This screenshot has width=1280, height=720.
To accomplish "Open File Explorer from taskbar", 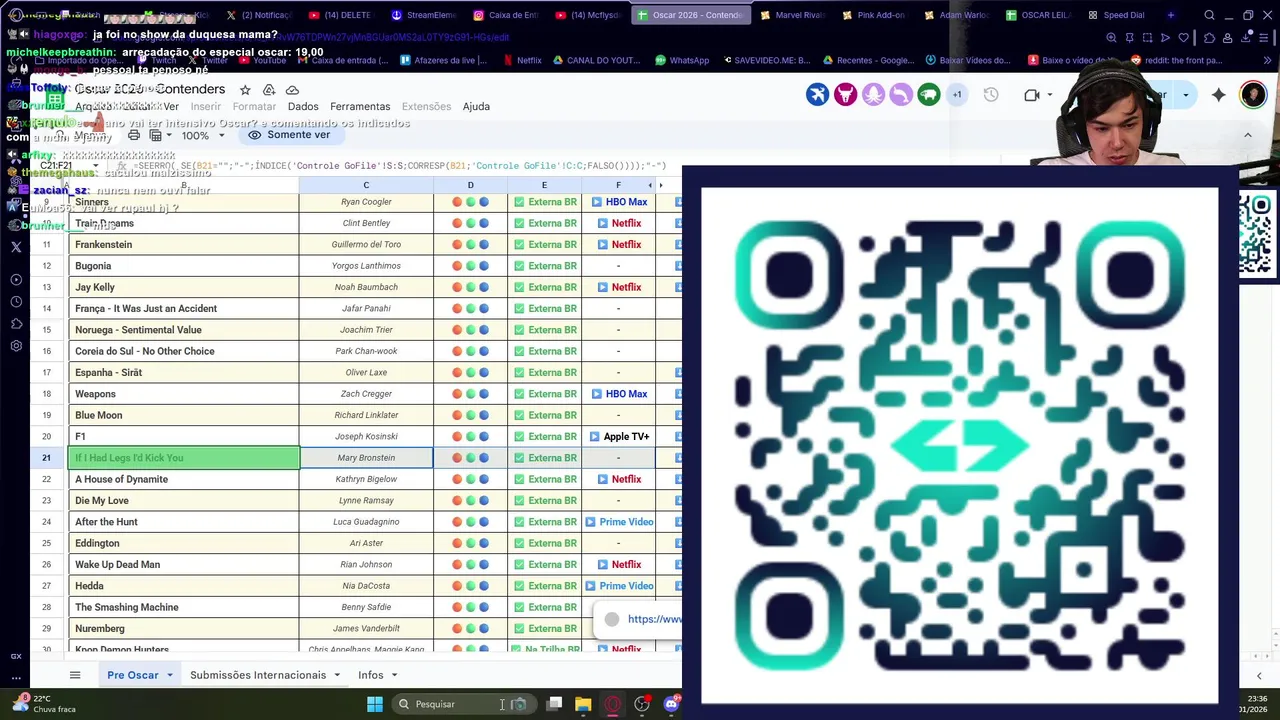I will (x=583, y=704).
